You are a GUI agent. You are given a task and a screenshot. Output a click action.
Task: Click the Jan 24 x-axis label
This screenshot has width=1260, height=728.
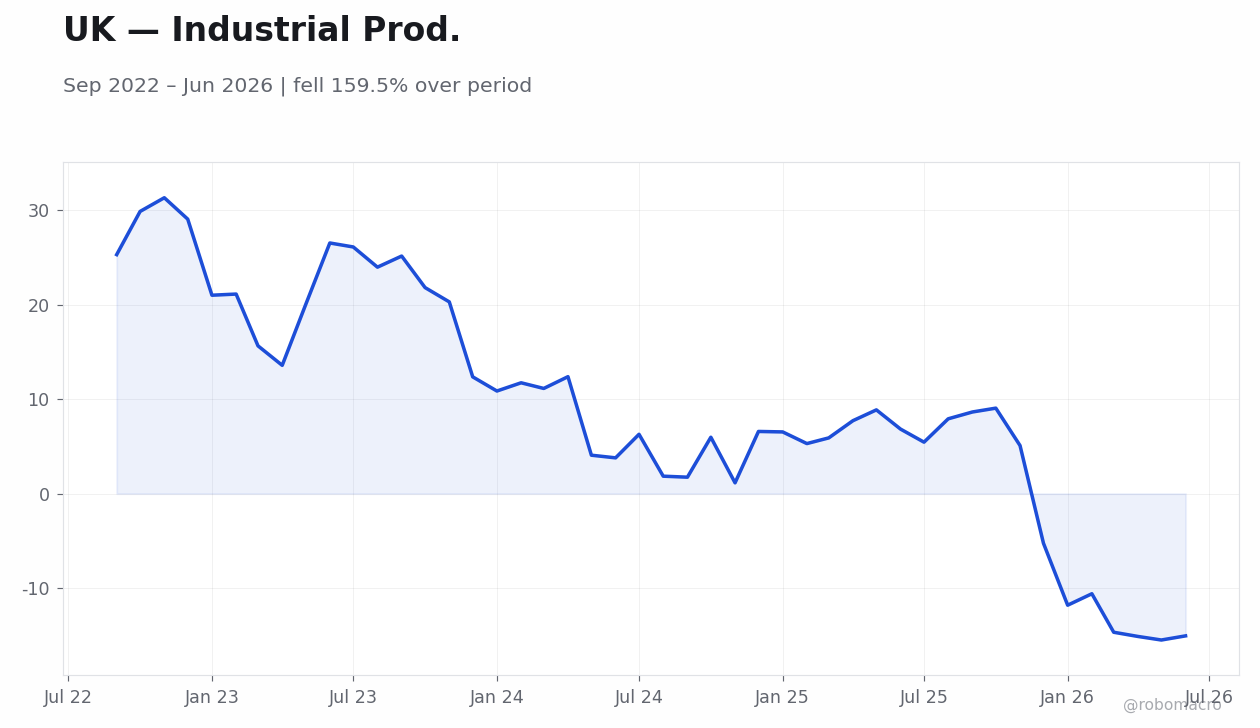(x=497, y=698)
